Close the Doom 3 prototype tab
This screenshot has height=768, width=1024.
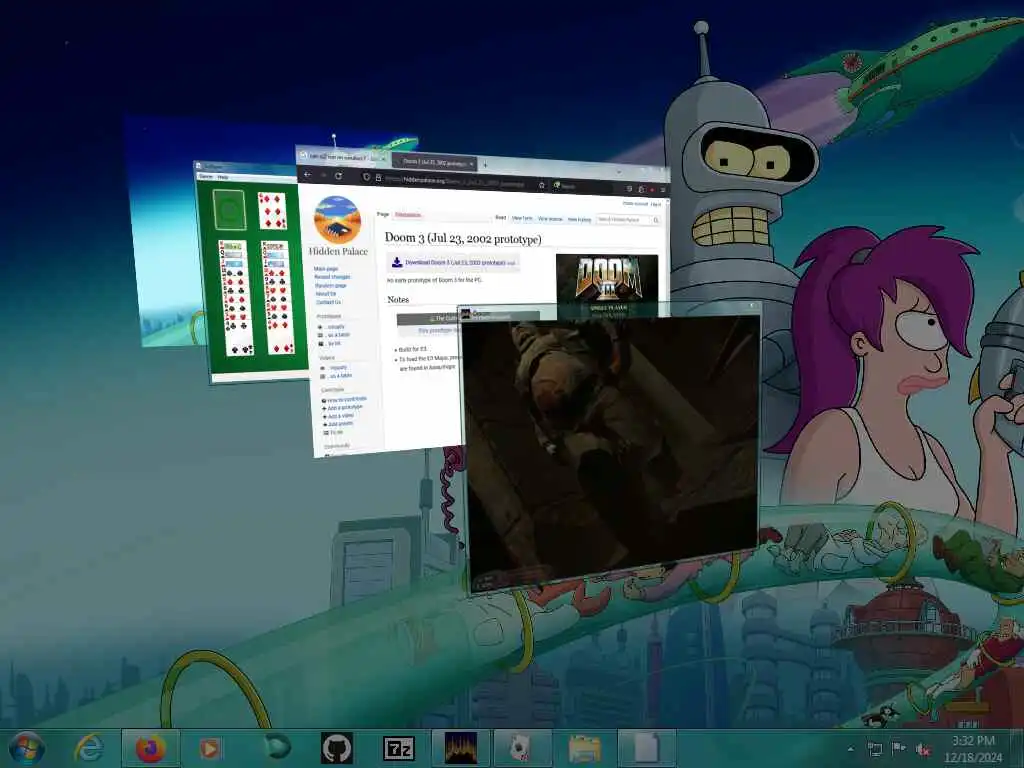tap(472, 164)
